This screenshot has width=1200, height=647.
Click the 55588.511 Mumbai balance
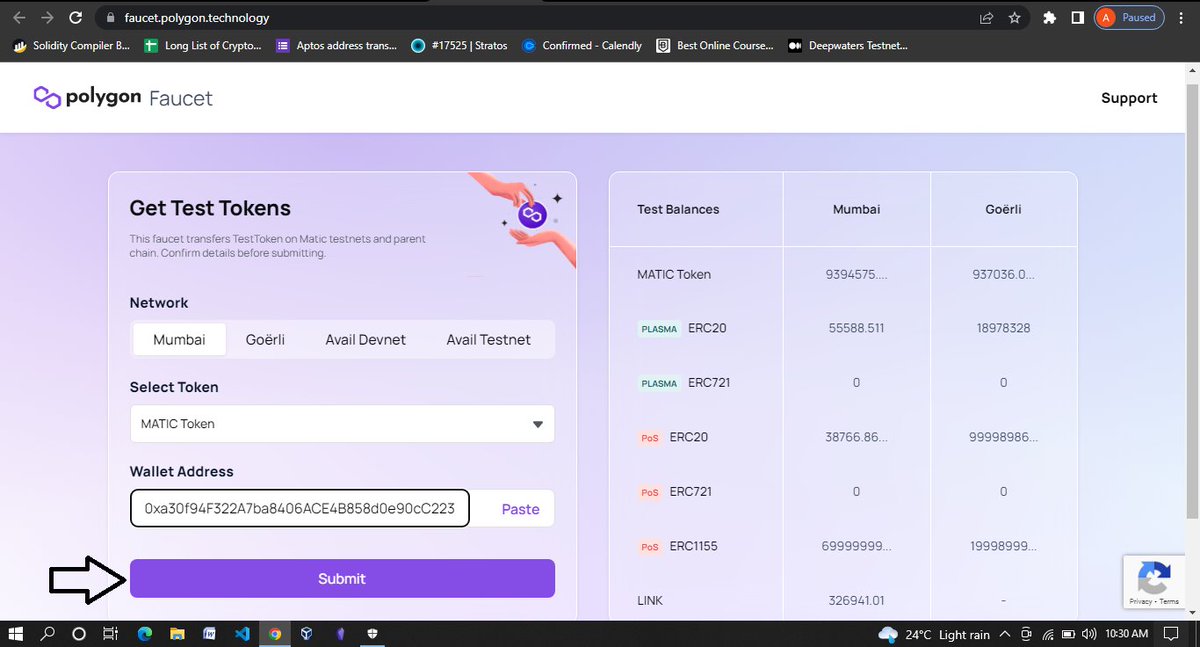pos(856,328)
